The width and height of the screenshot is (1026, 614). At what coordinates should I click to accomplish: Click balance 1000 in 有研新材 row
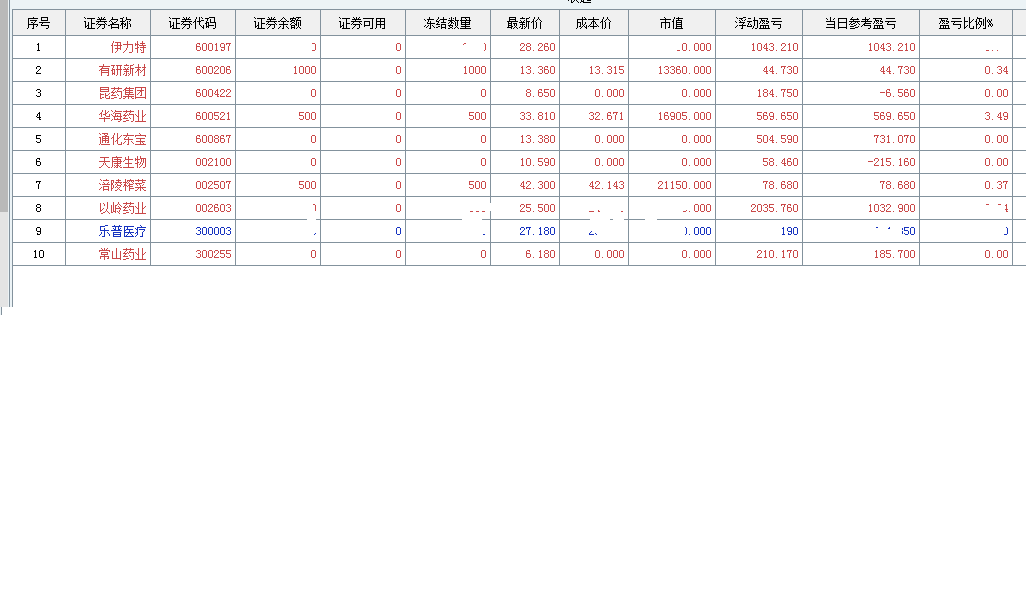tap(304, 70)
